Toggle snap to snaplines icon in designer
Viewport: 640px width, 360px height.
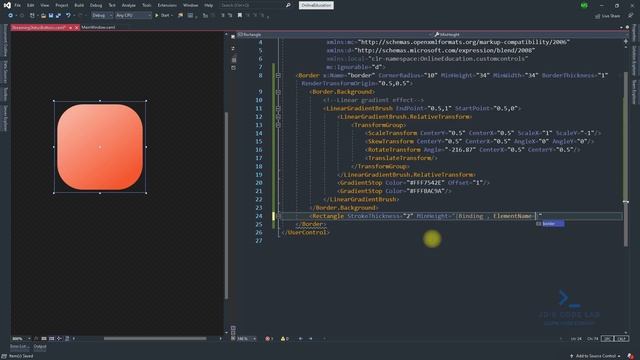point(59,339)
